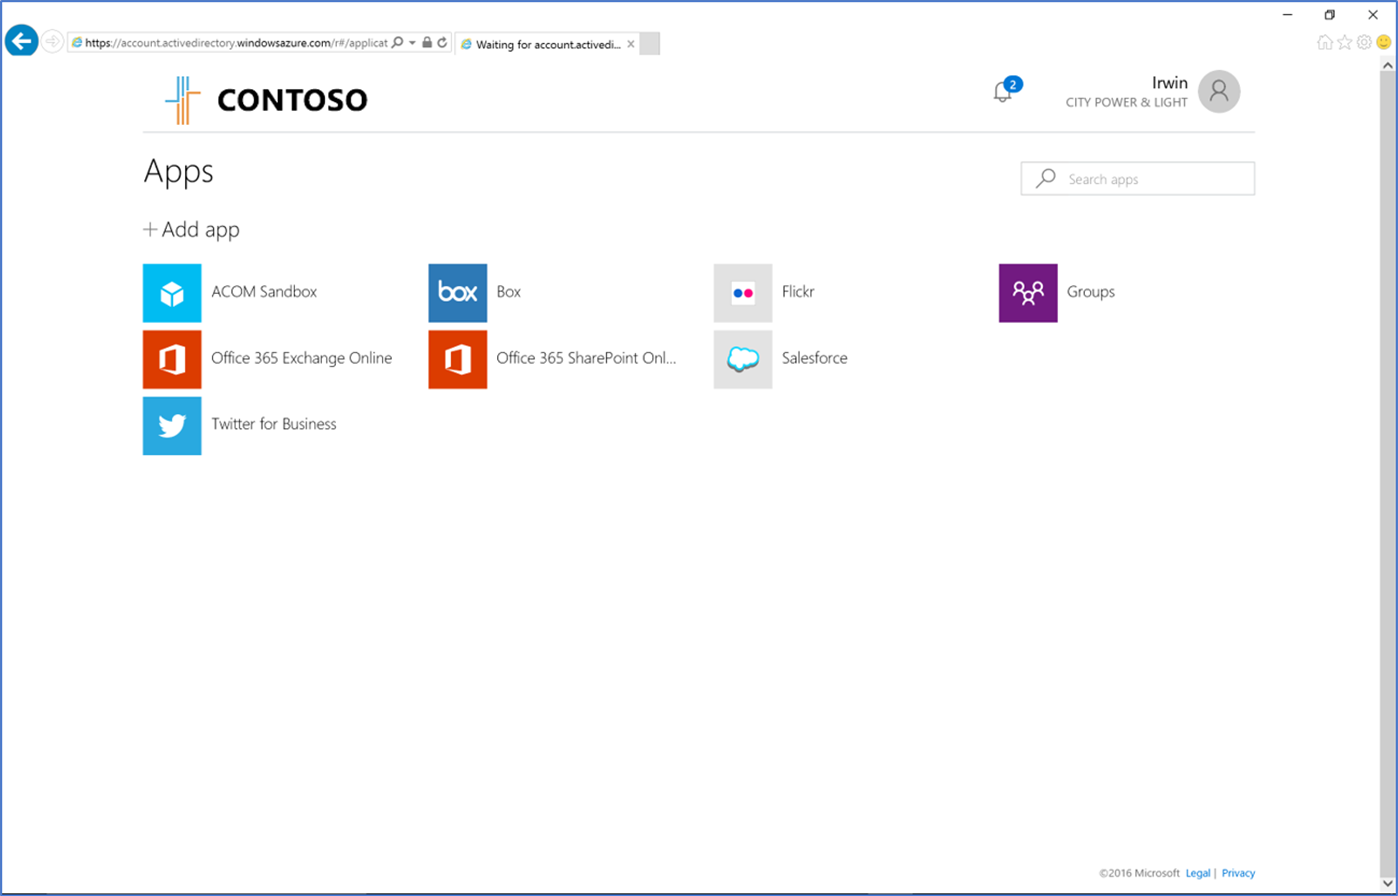Expand the address bar dropdown arrow
This screenshot has height=896, width=1398.
(412, 43)
